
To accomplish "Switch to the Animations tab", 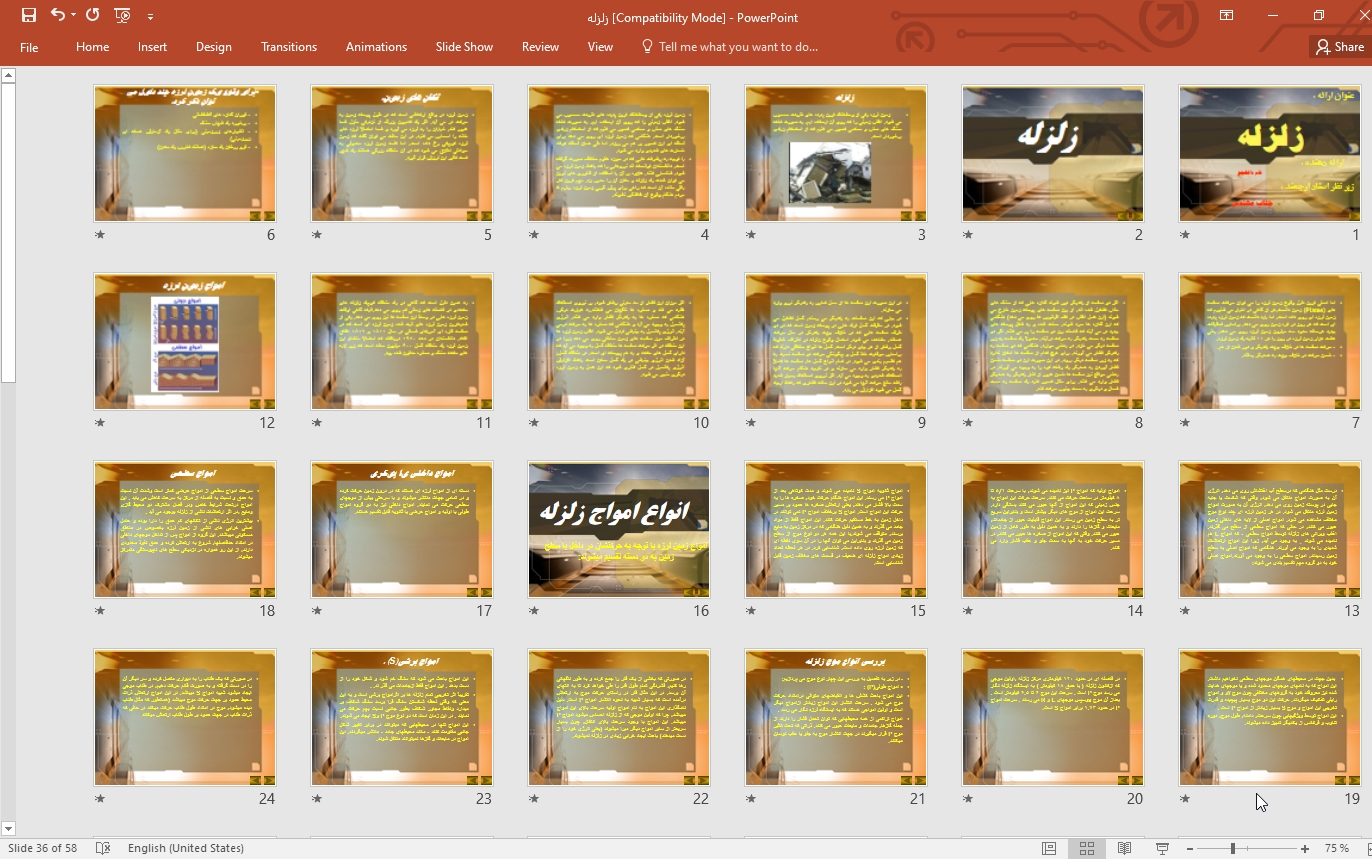I will point(376,47).
